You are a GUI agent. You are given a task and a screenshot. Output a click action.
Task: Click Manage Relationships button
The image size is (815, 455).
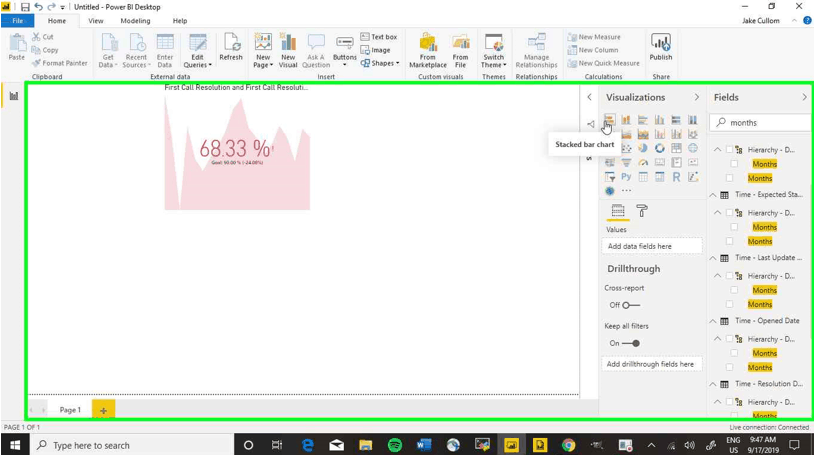pos(536,50)
